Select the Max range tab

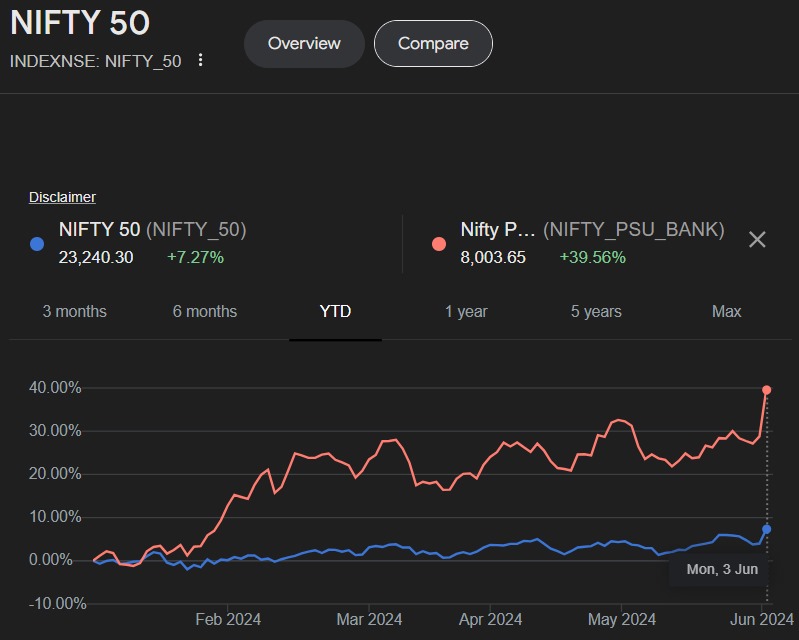point(727,311)
